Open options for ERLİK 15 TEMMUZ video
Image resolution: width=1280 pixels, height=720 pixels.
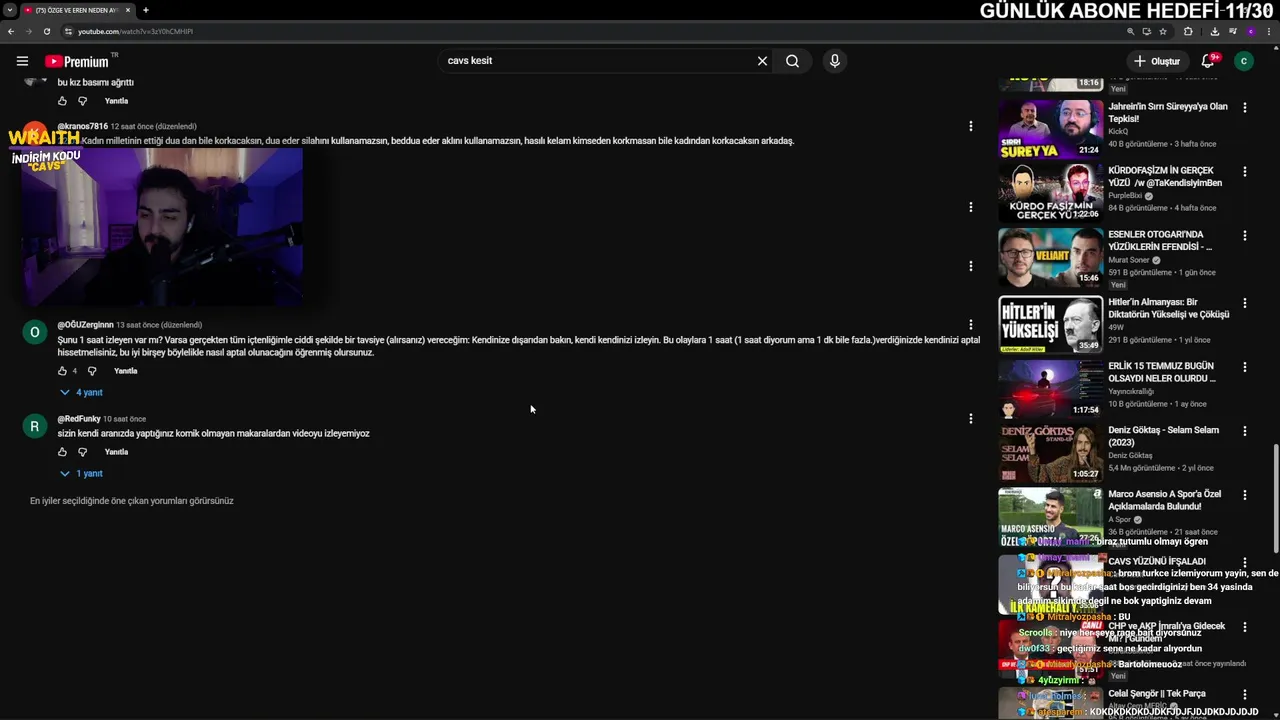(1245, 367)
